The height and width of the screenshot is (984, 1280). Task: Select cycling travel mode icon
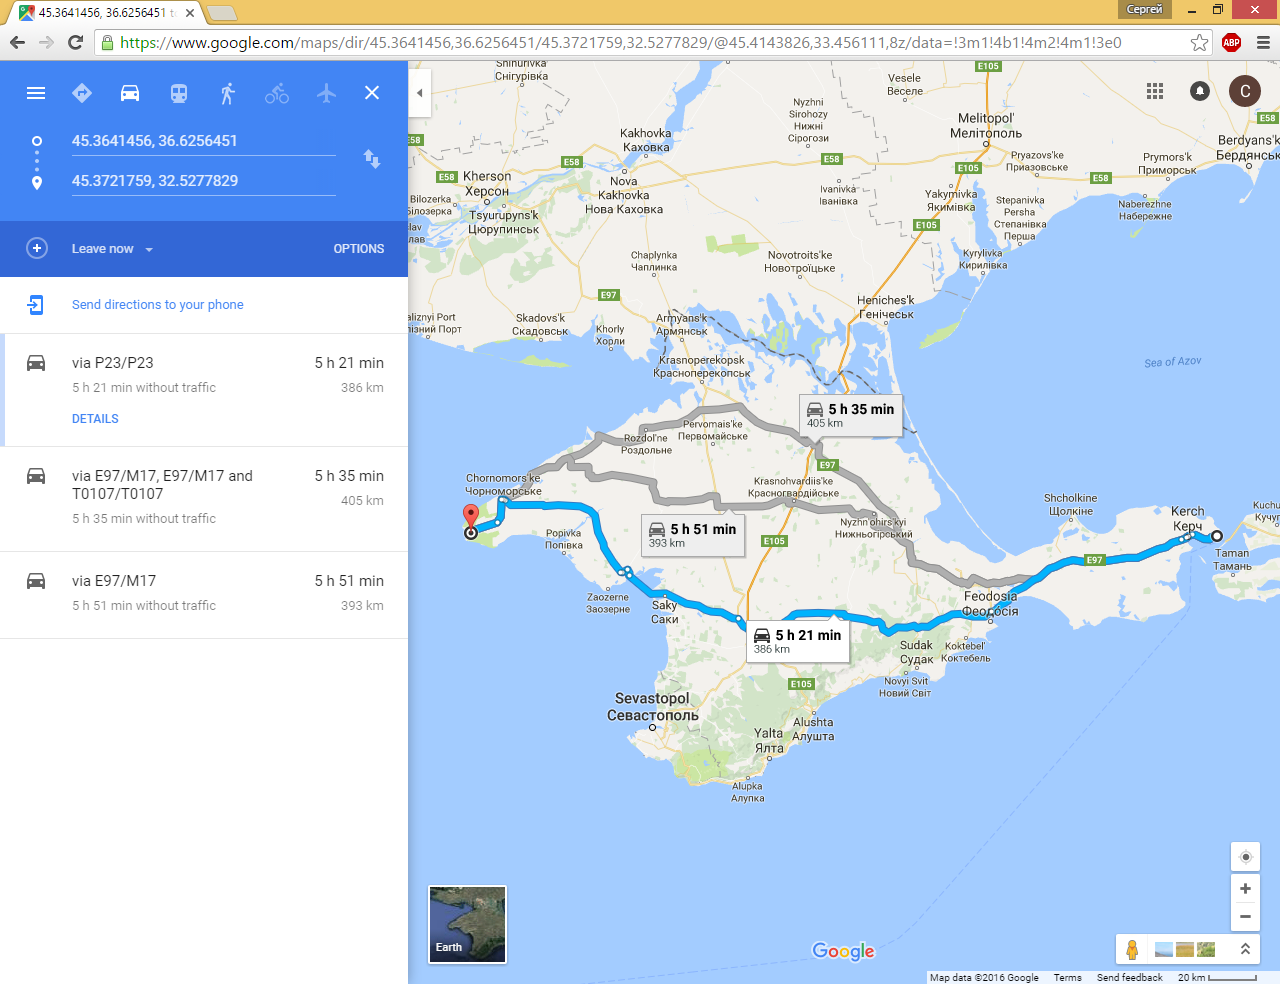[277, 93]
